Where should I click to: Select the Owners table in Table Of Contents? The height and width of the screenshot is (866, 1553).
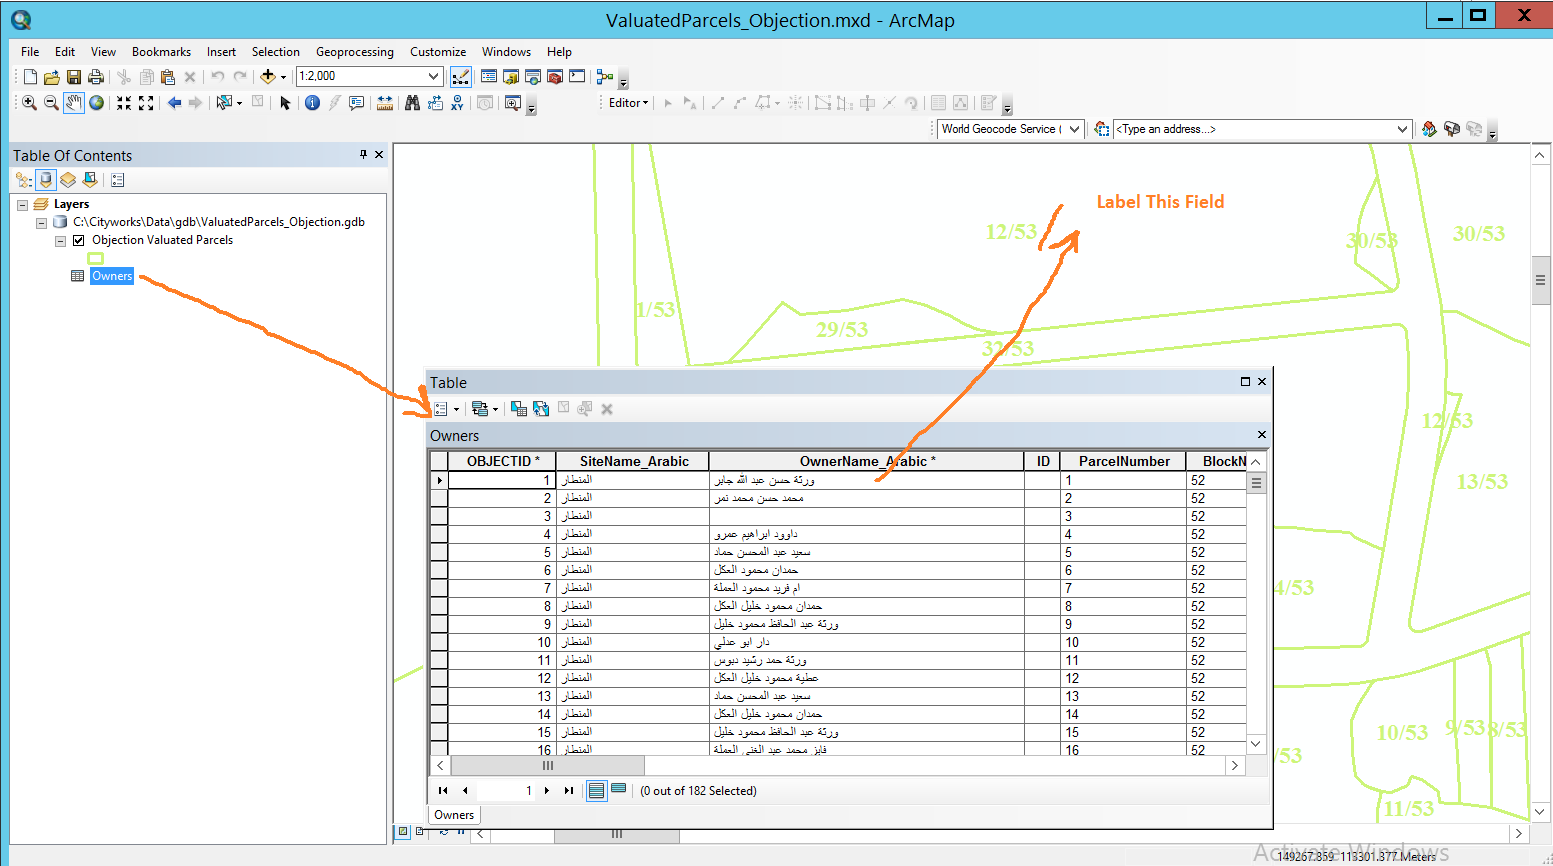(x=112, y=276)
